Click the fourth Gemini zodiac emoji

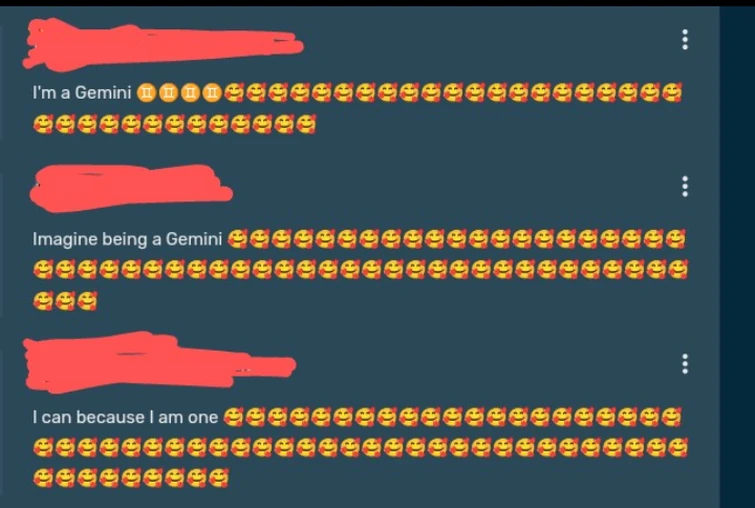[x=212, y=92]
